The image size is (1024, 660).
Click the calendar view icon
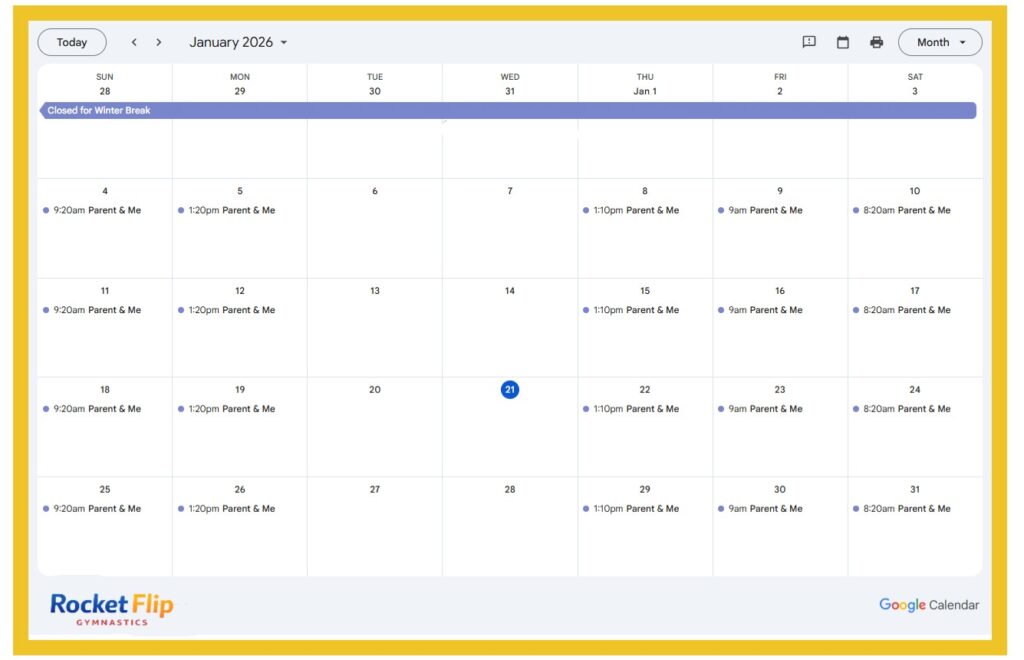[x=843, y=42]
